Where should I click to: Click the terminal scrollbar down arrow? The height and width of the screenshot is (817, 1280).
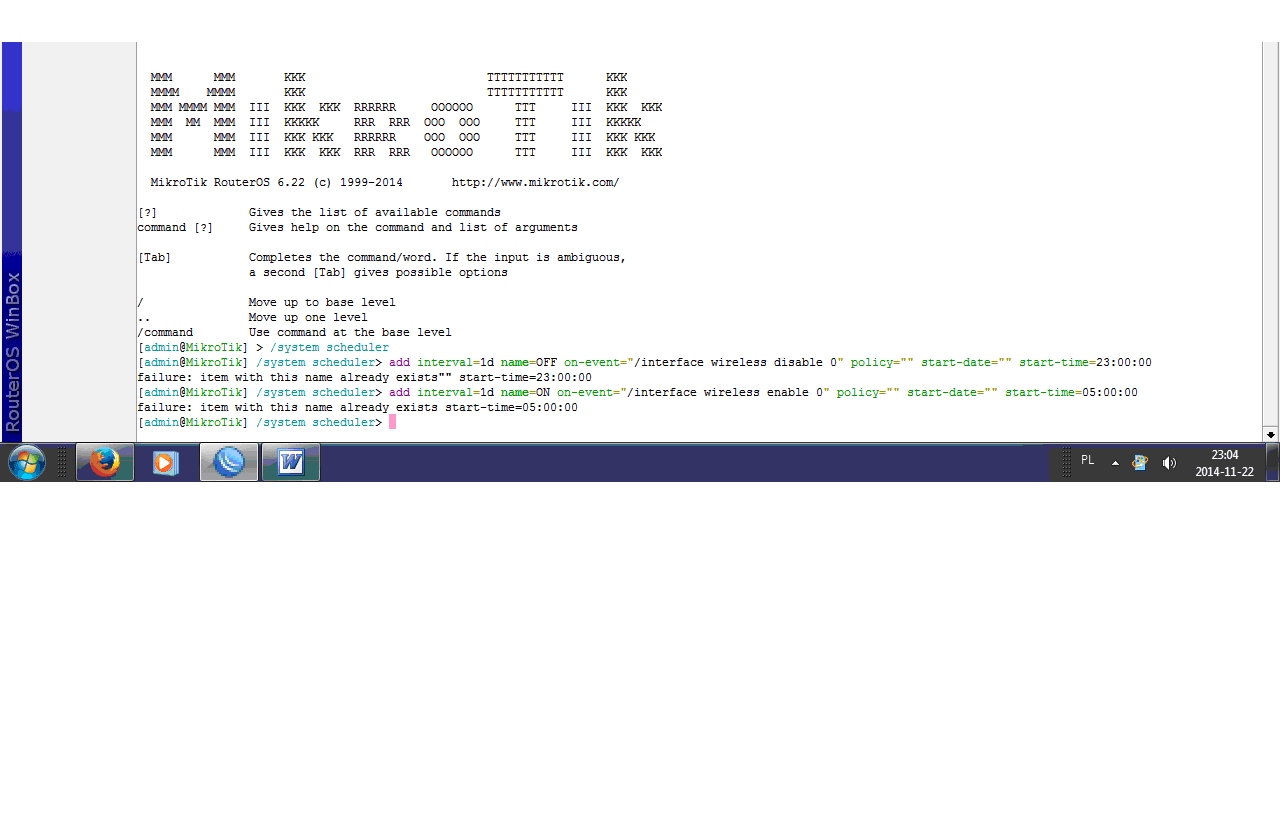point(1271,435)
